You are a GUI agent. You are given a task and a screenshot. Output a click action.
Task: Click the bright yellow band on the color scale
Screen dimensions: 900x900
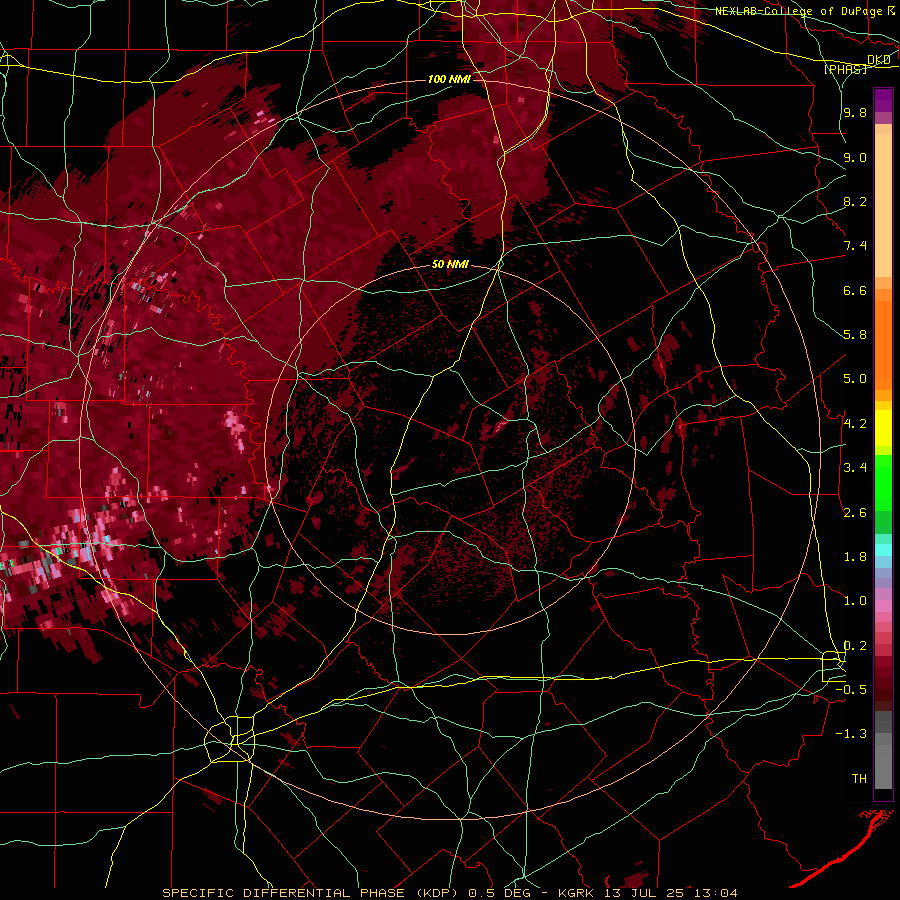(x=883, y=428)
